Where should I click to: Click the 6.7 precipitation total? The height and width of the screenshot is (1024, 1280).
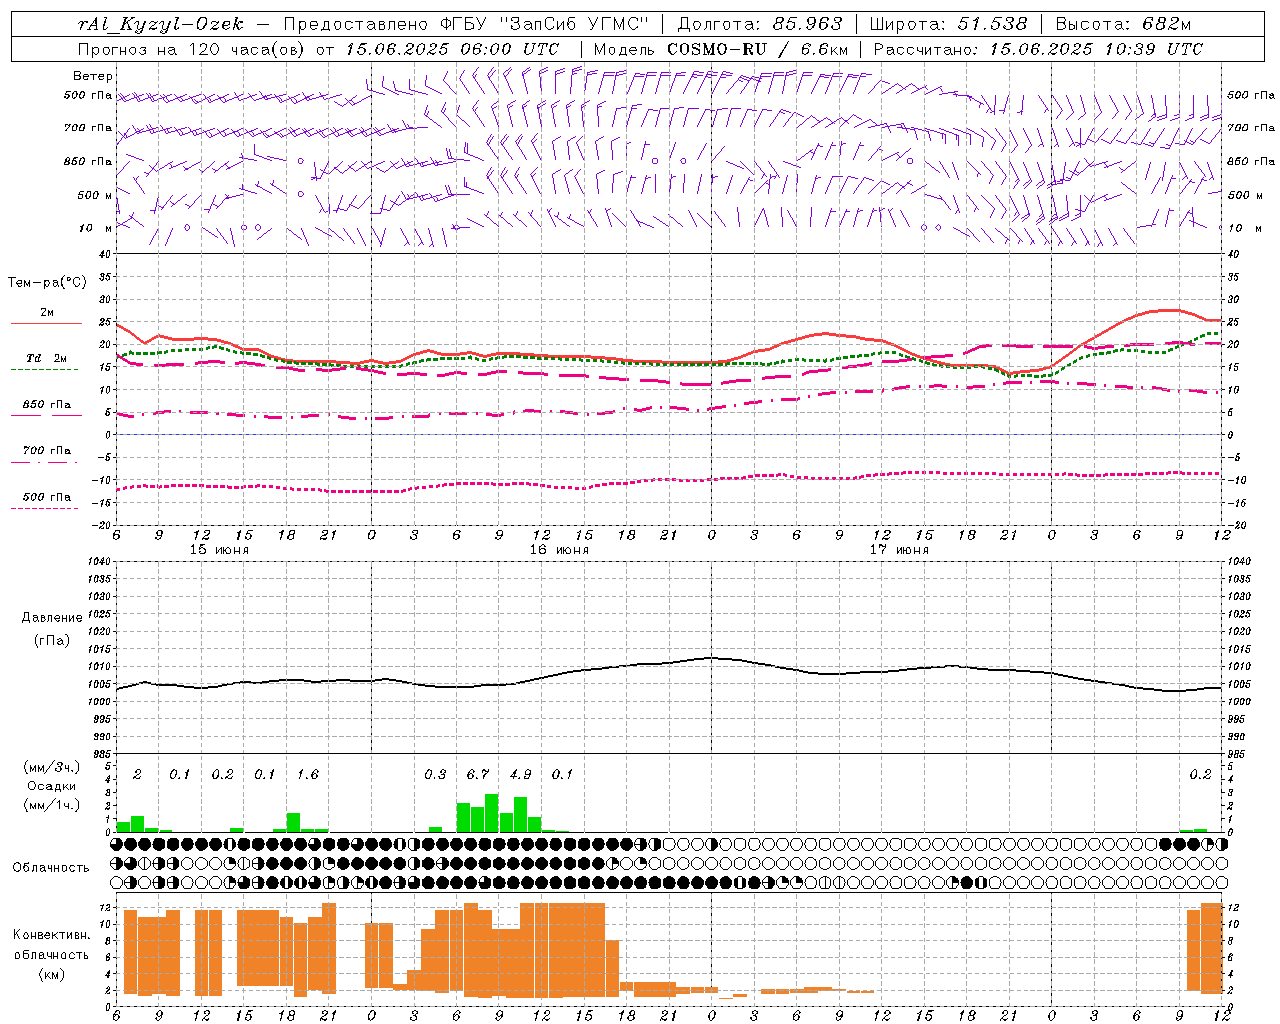[x=478, y=774]
